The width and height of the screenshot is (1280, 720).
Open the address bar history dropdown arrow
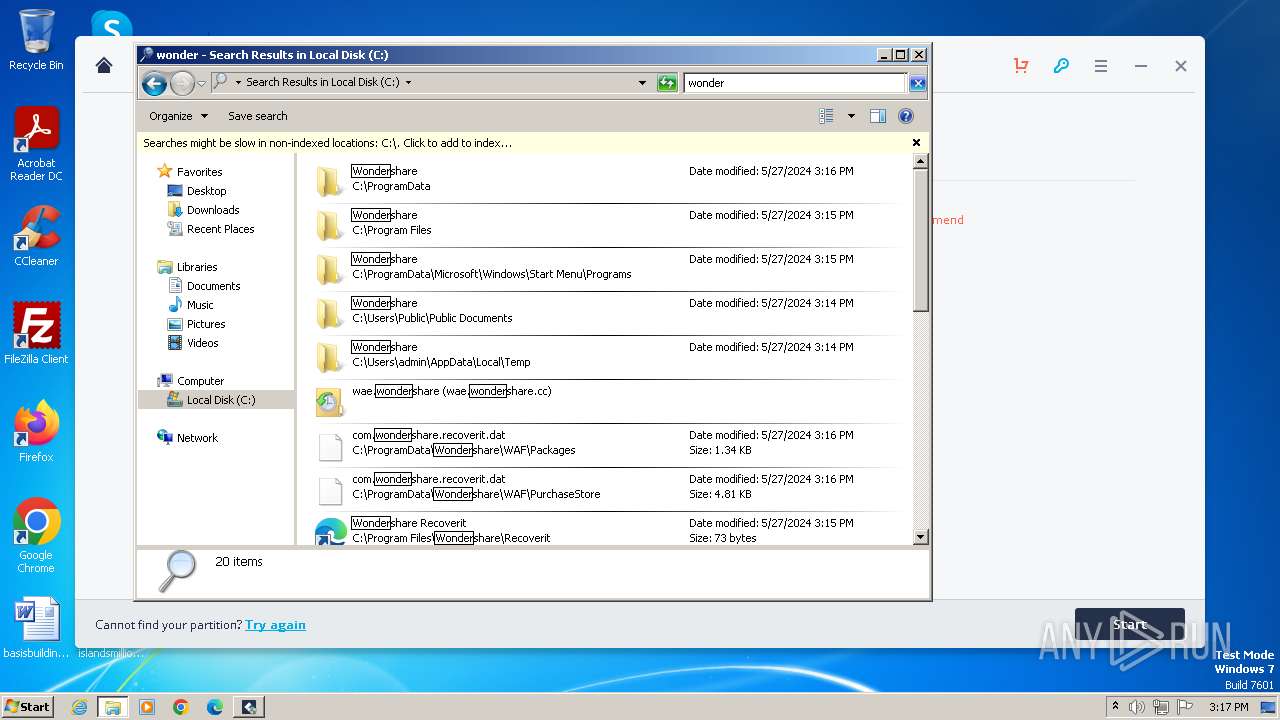[642, 83]
